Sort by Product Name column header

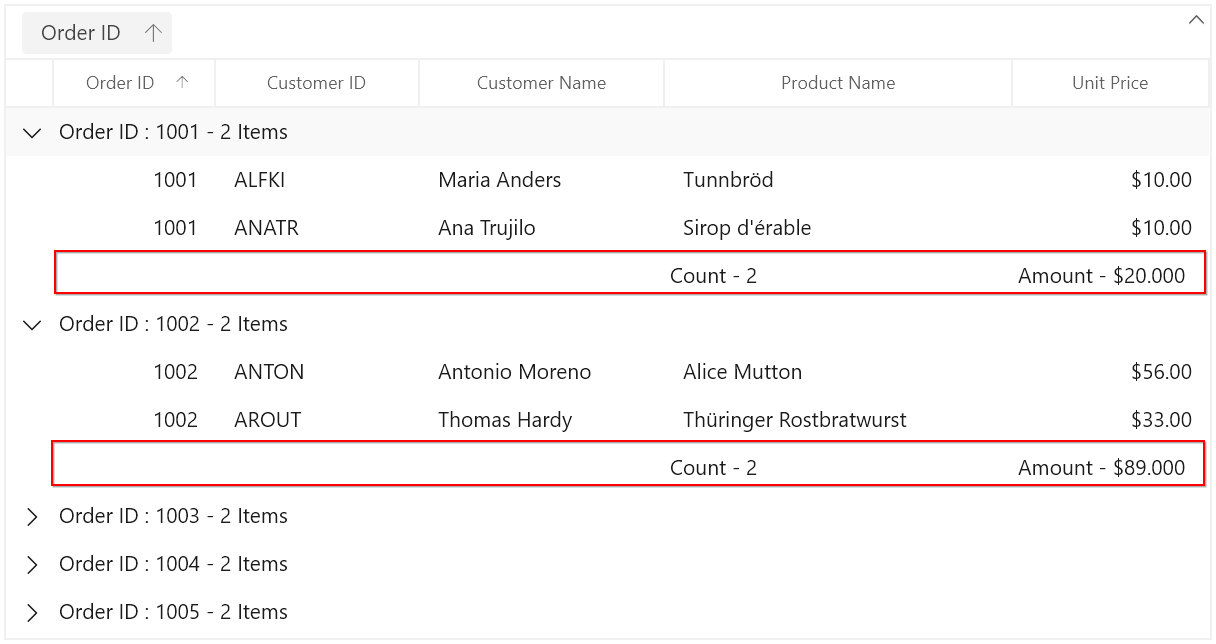tap(838, 83)
